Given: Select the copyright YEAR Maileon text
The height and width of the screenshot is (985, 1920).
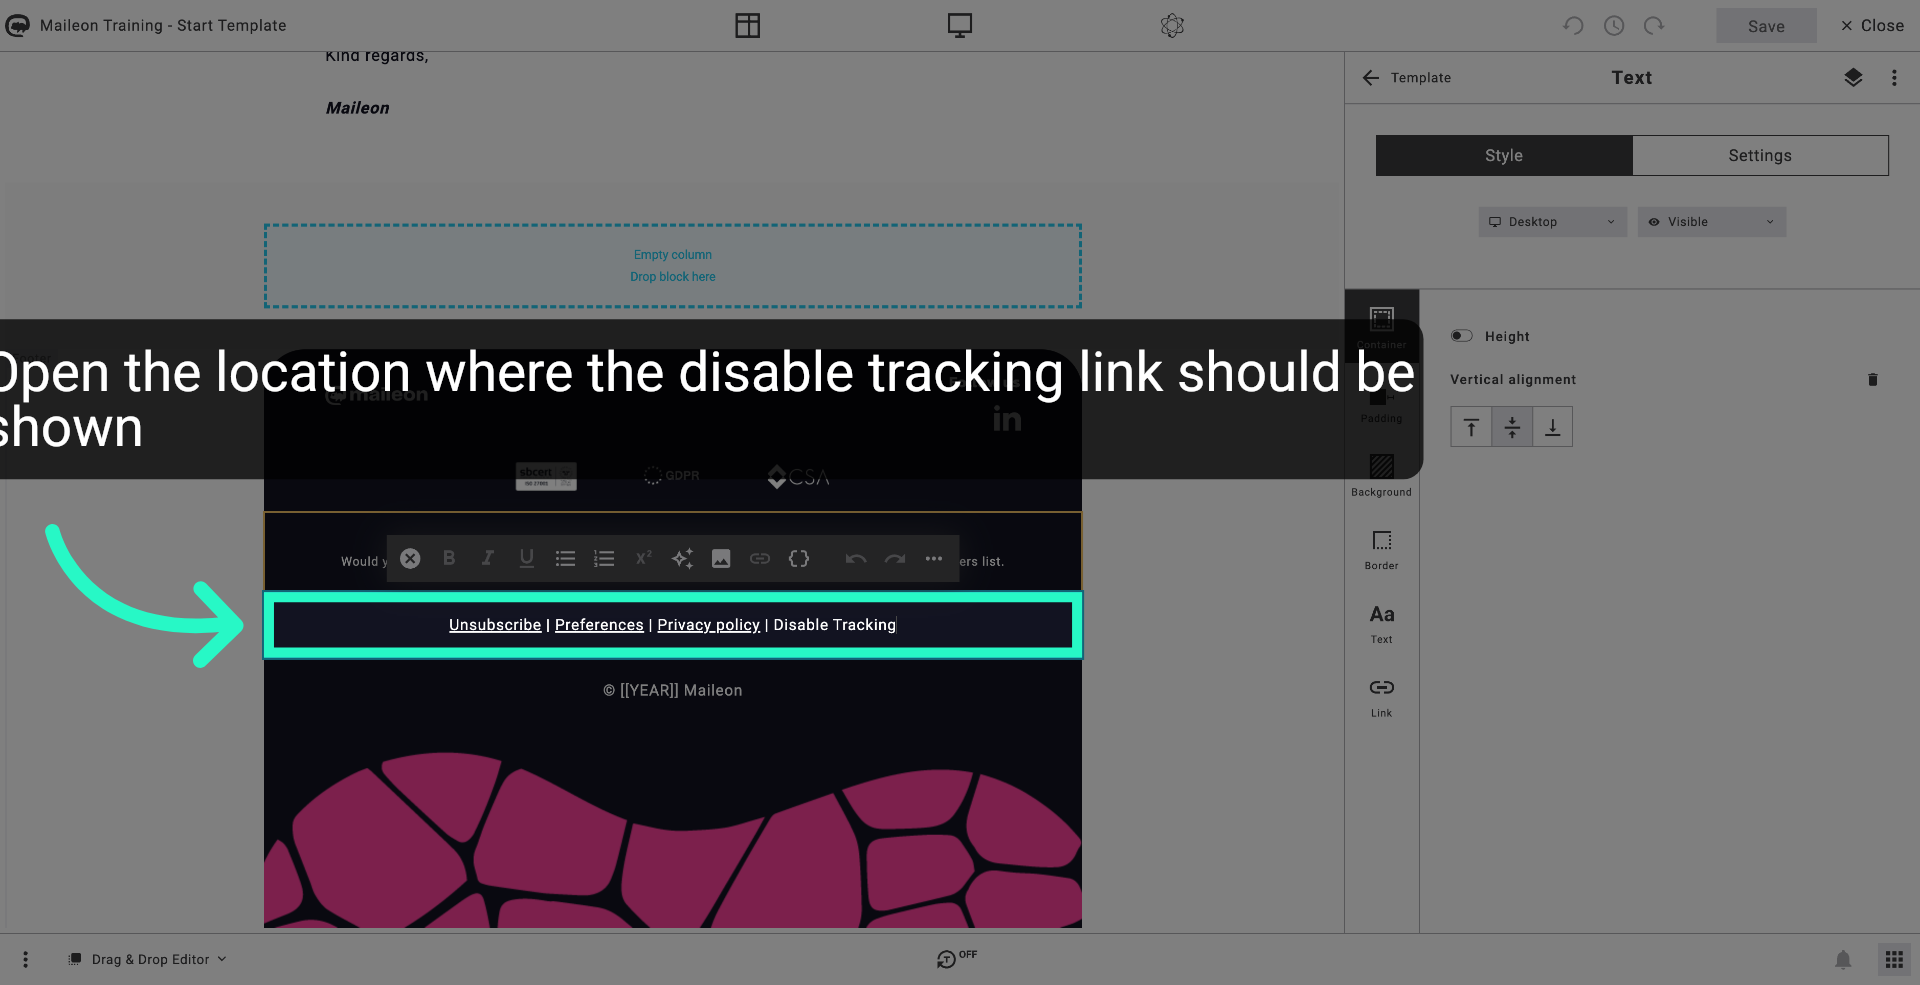Looking at the screenshot, I should 673,691.
